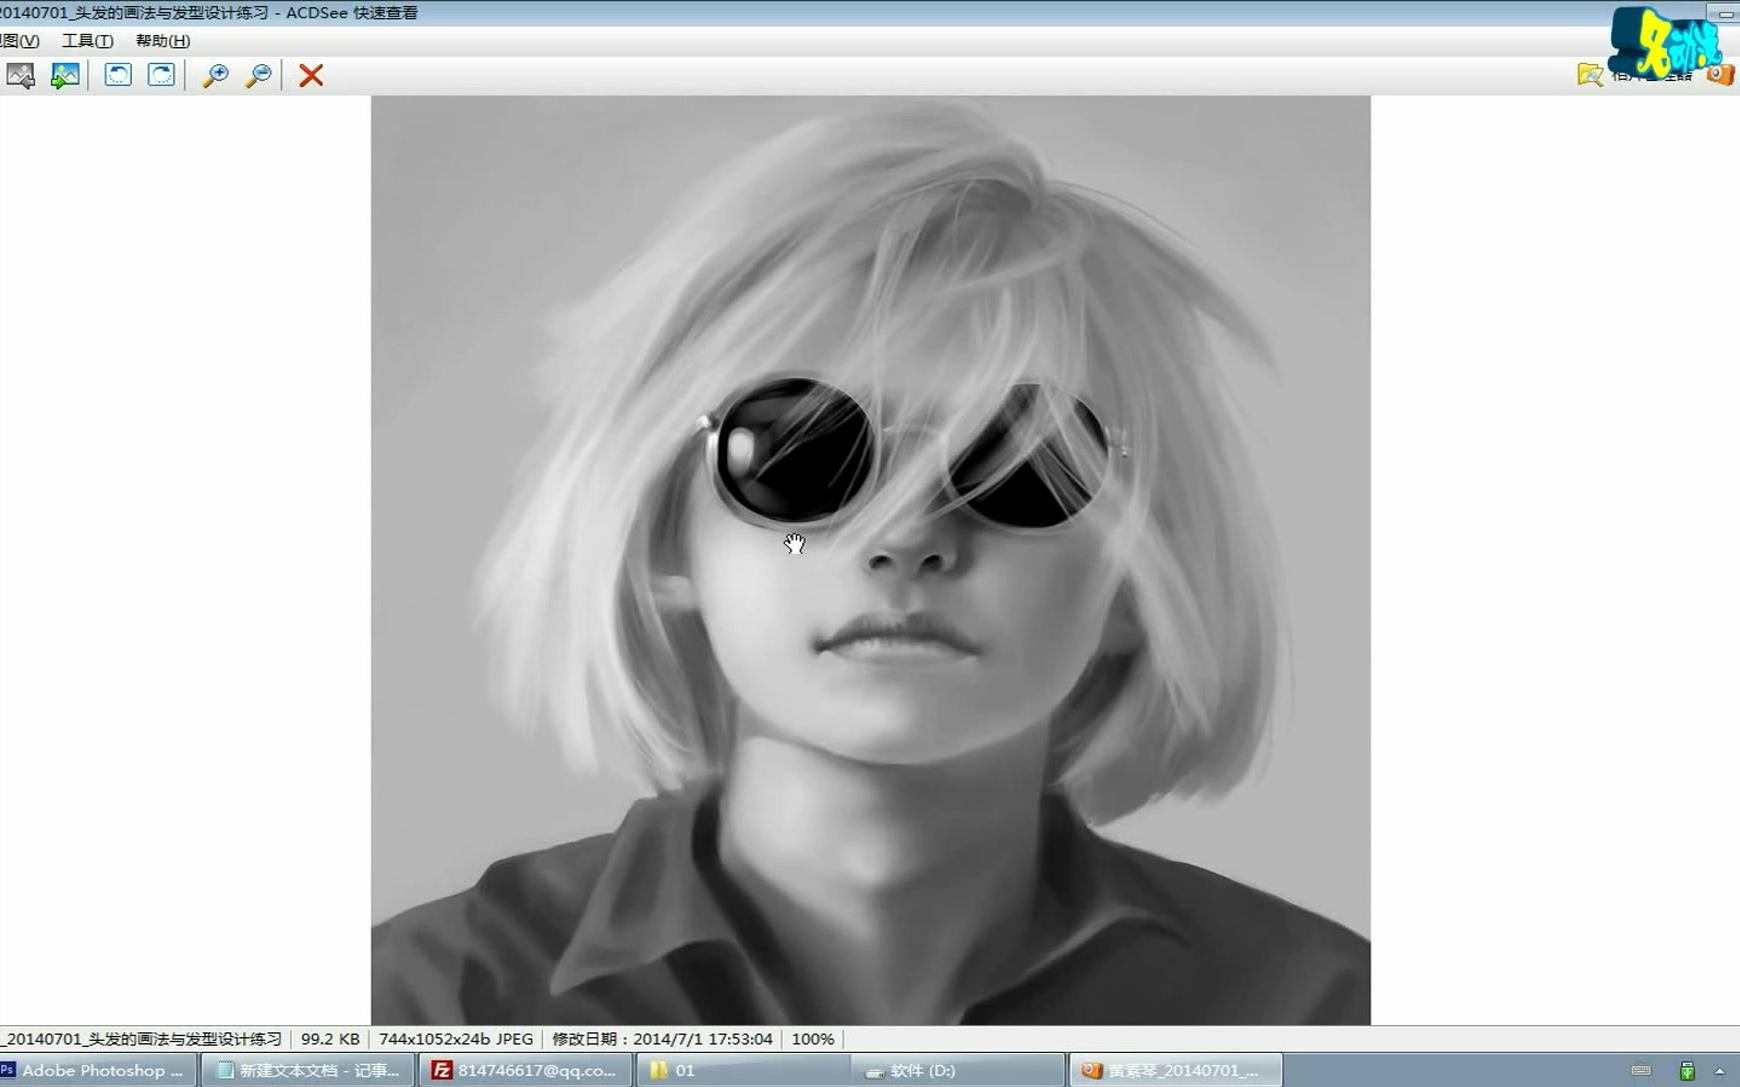Click the red X delete icon
Viewport: 1740px width, 1087px height.
click(x=310, y=75)
